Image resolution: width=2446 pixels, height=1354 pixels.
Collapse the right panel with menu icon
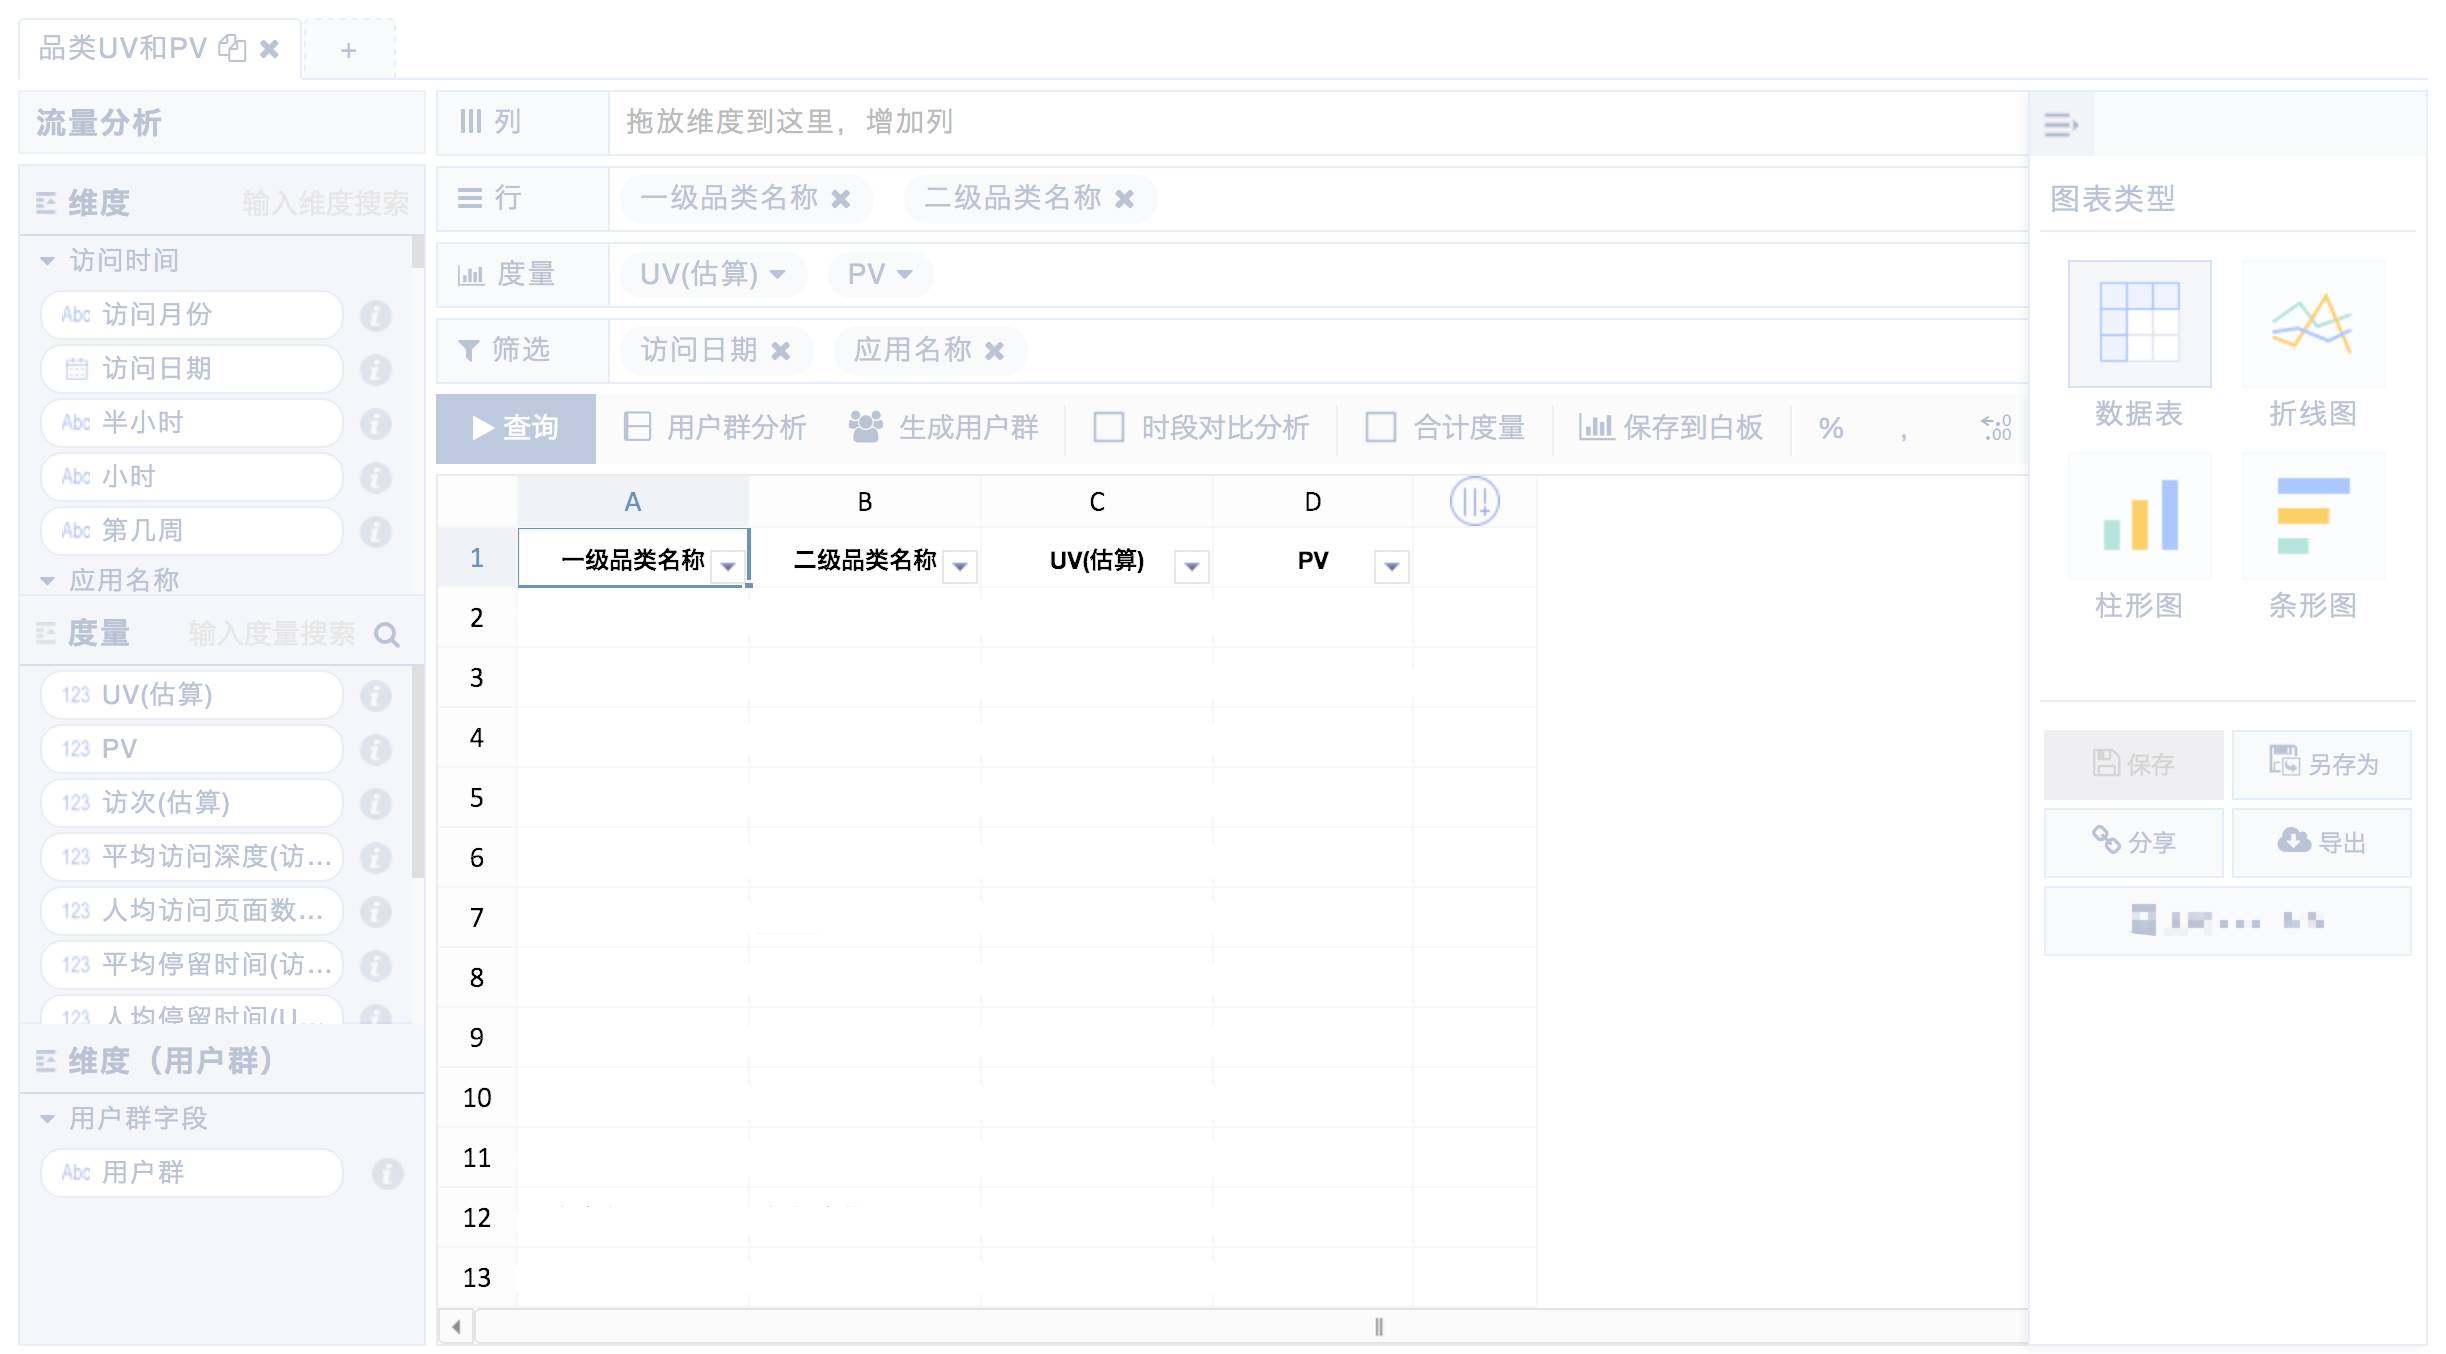pos(2060,125)
